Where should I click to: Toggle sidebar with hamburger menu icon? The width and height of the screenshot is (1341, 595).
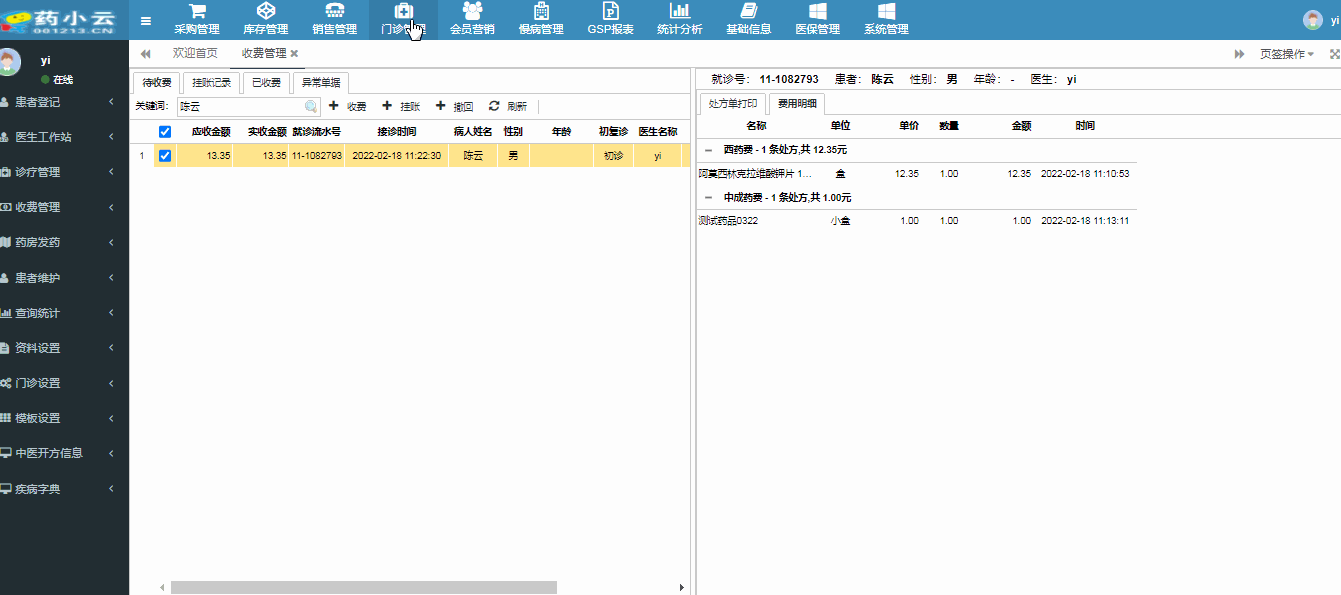tap(146, 21)
